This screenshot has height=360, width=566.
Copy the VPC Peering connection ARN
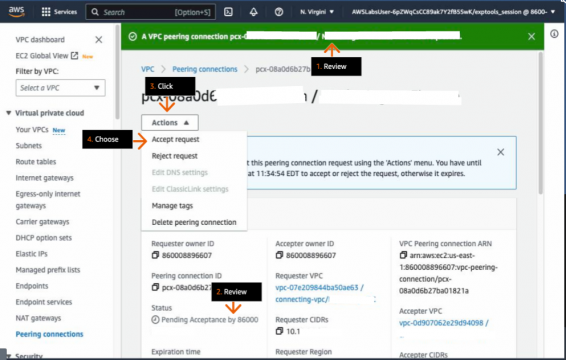click(x=403, y=255)
